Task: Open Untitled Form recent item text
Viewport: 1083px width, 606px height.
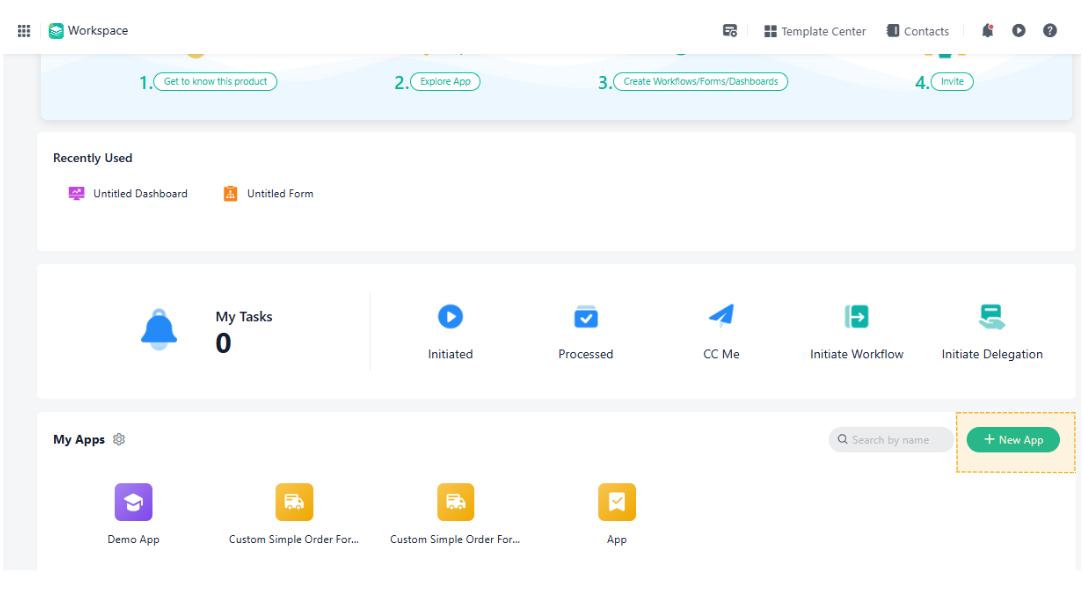Action: click(x=280, y=193)
